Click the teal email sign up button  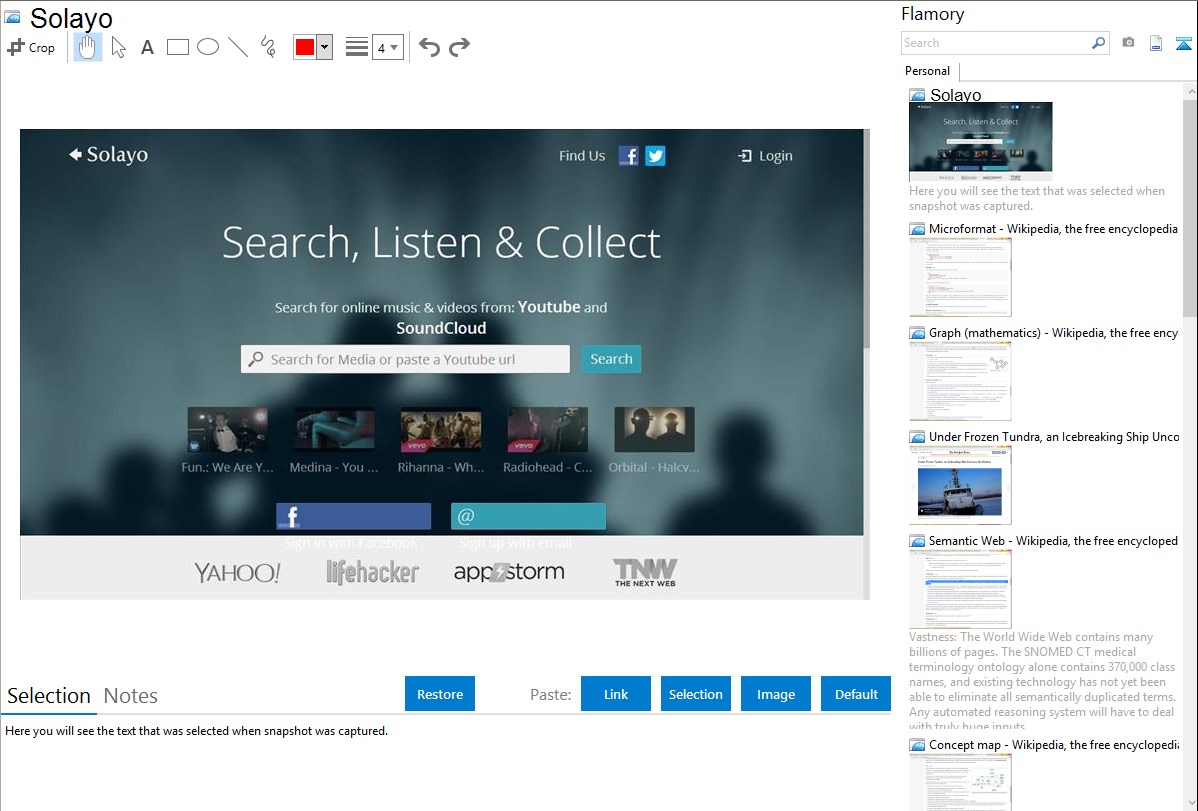point(529,517)
